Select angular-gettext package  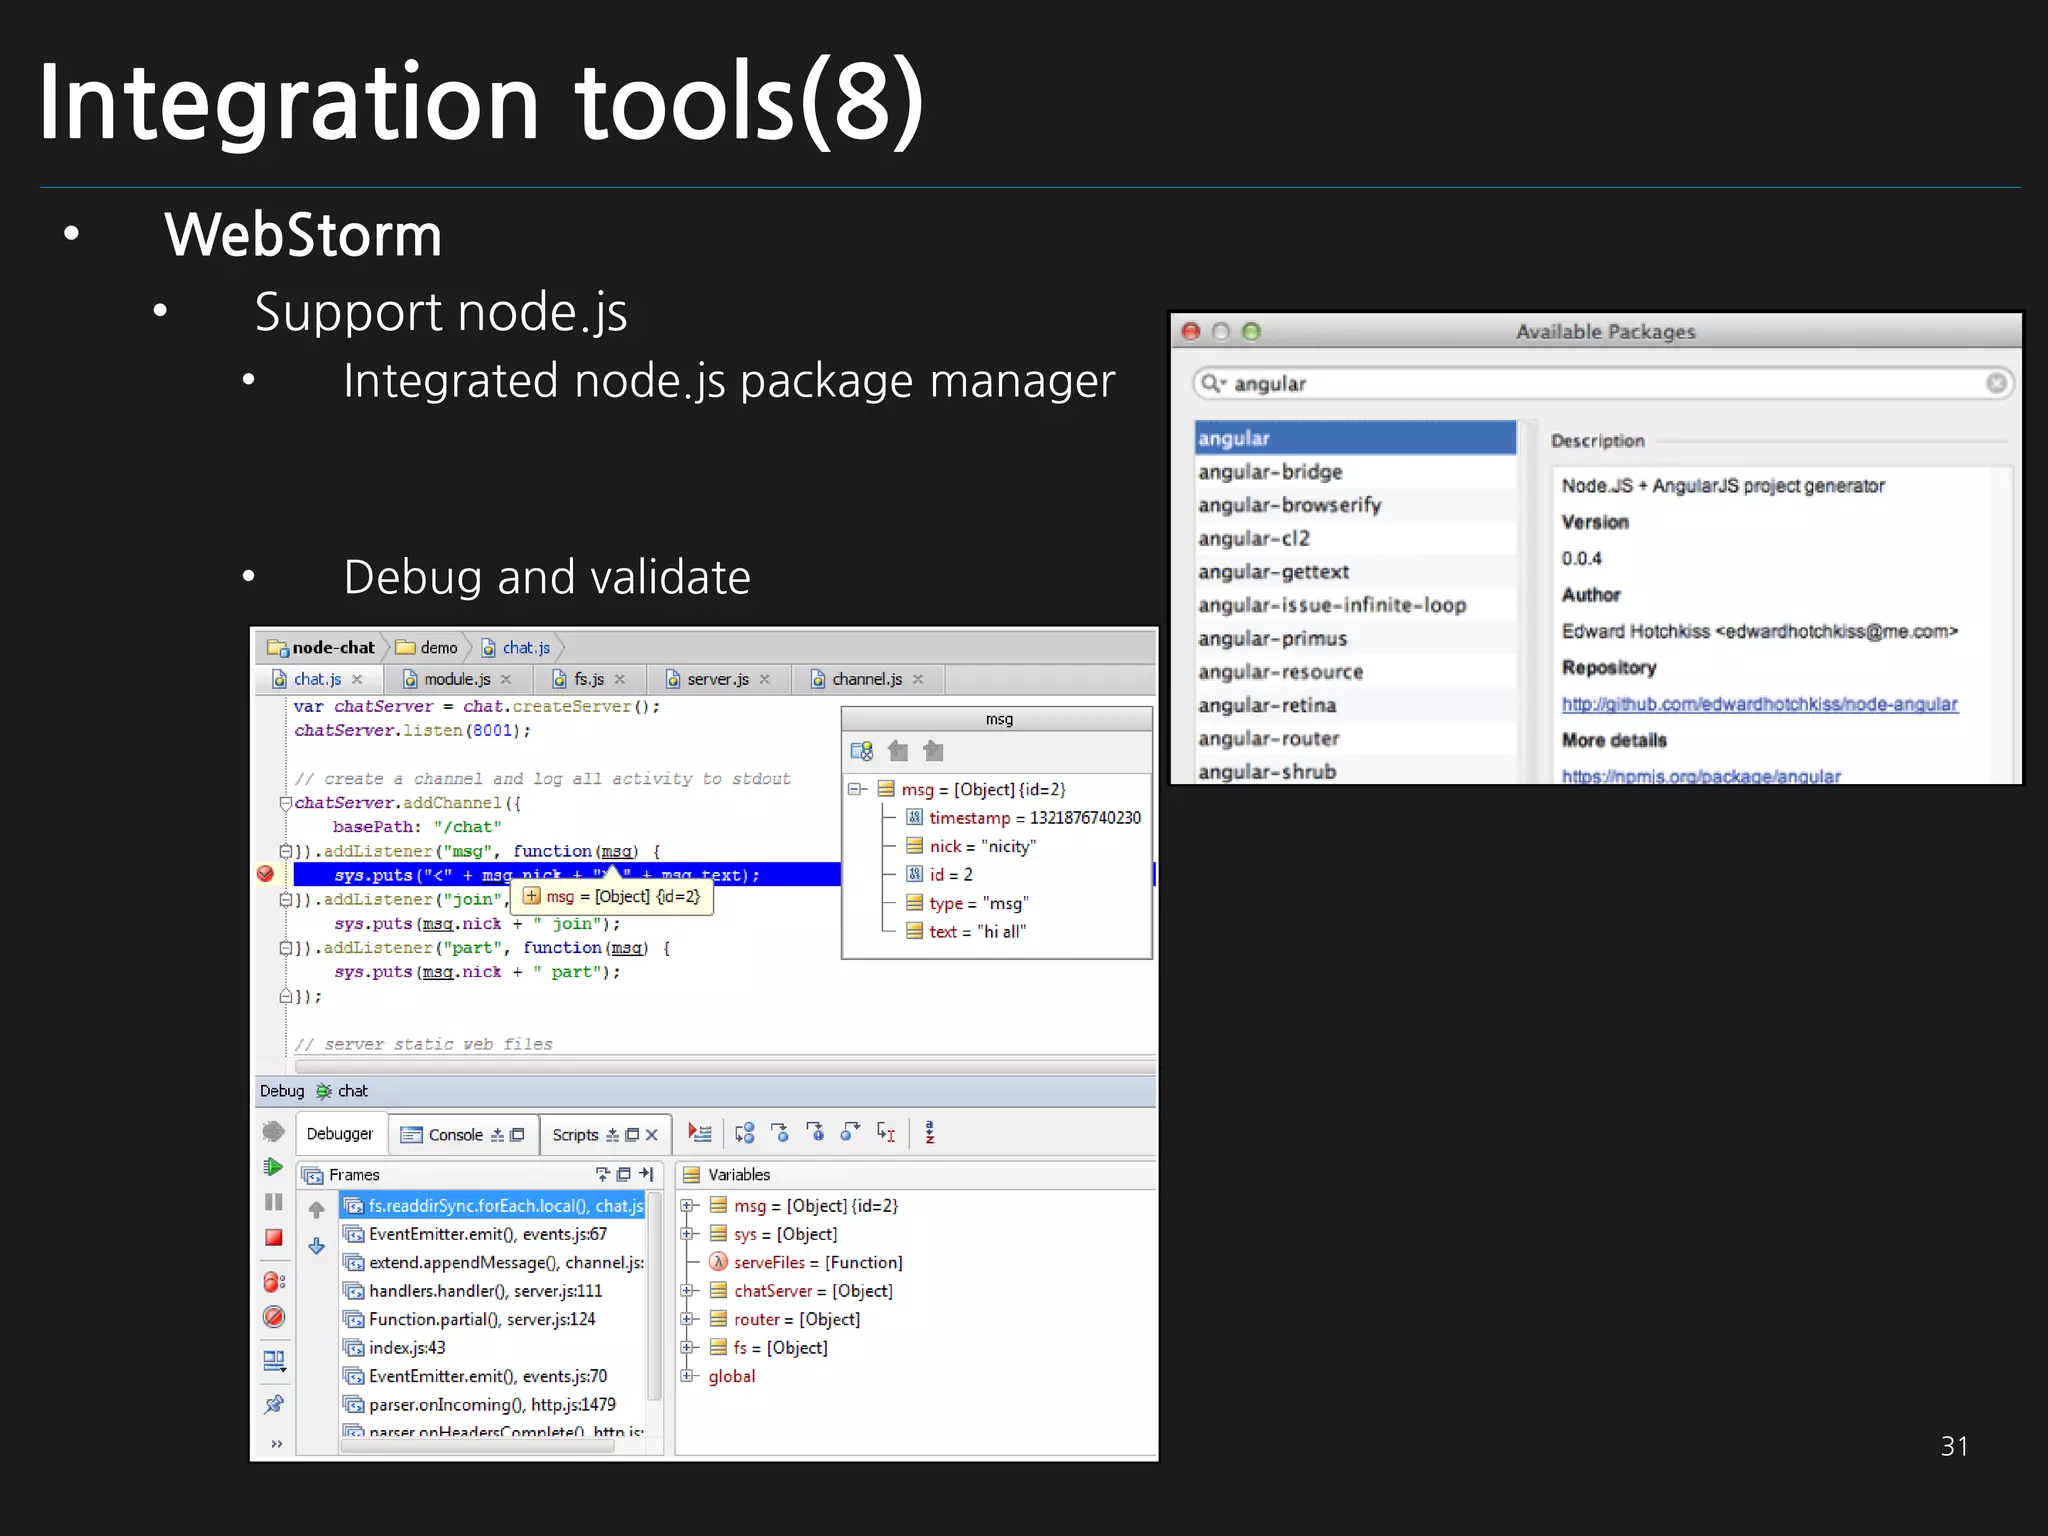(1355, 572)
